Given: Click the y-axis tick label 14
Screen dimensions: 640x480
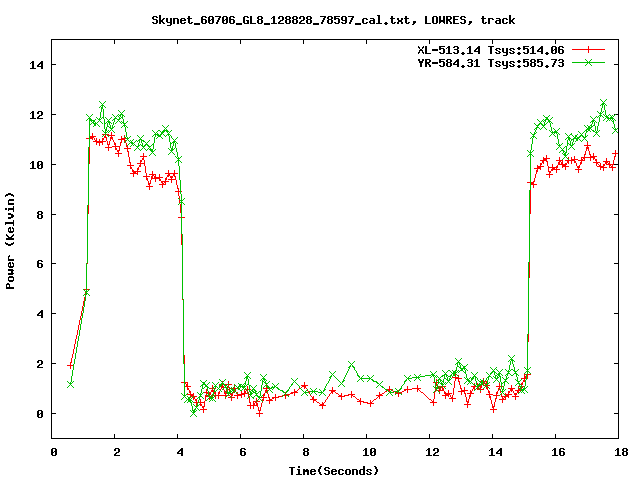Looking at the screenshot, I should pyautogui.click(x=36, y=65).
